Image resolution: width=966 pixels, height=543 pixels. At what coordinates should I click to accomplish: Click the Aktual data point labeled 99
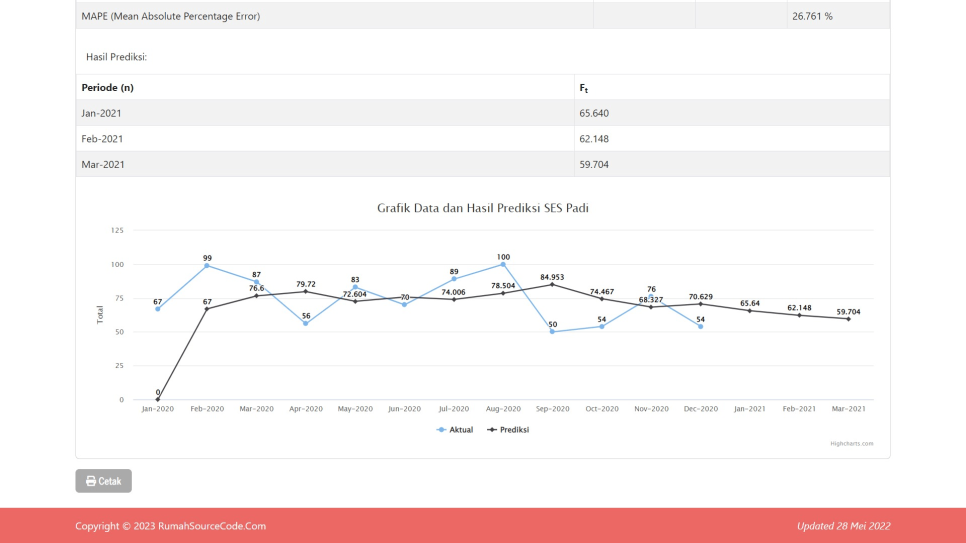[x=207, y=266]
